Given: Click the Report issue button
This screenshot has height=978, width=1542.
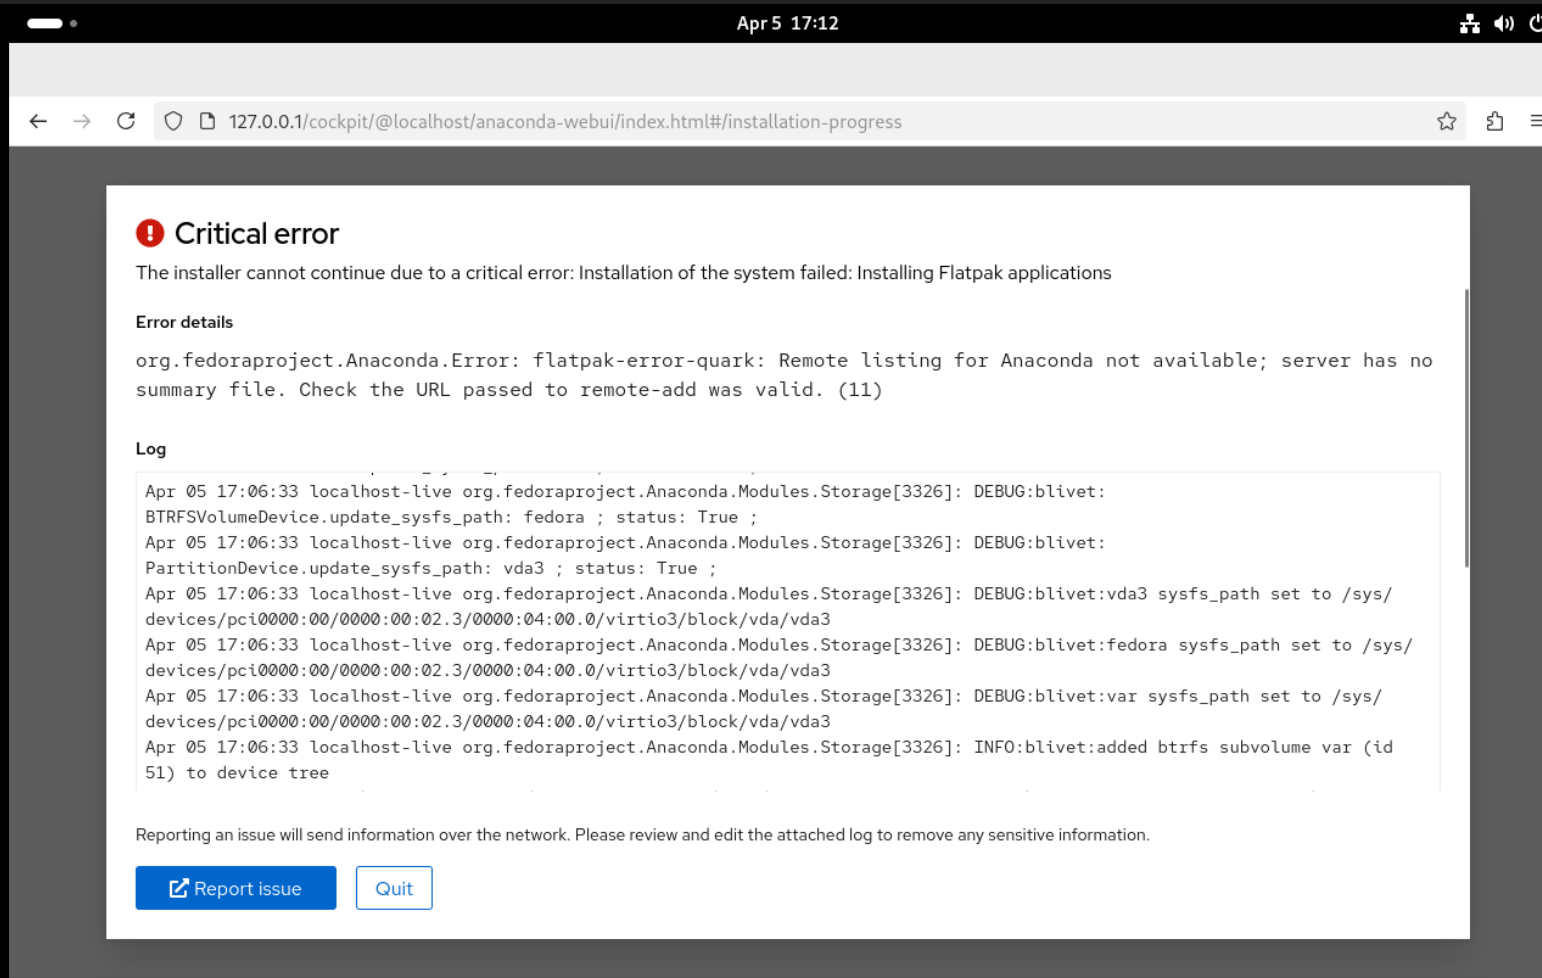Looking at the screenshot, I should point(236,888).
